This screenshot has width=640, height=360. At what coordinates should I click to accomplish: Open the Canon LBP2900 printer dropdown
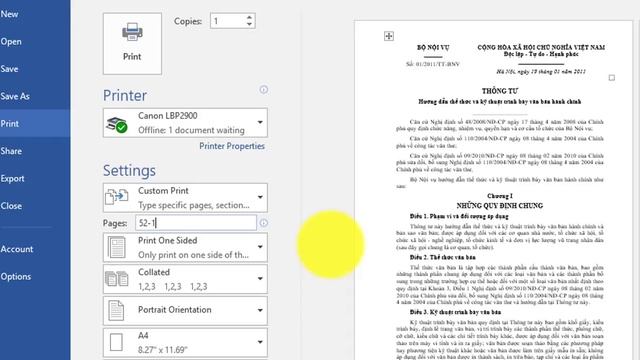tap(185, 122)
